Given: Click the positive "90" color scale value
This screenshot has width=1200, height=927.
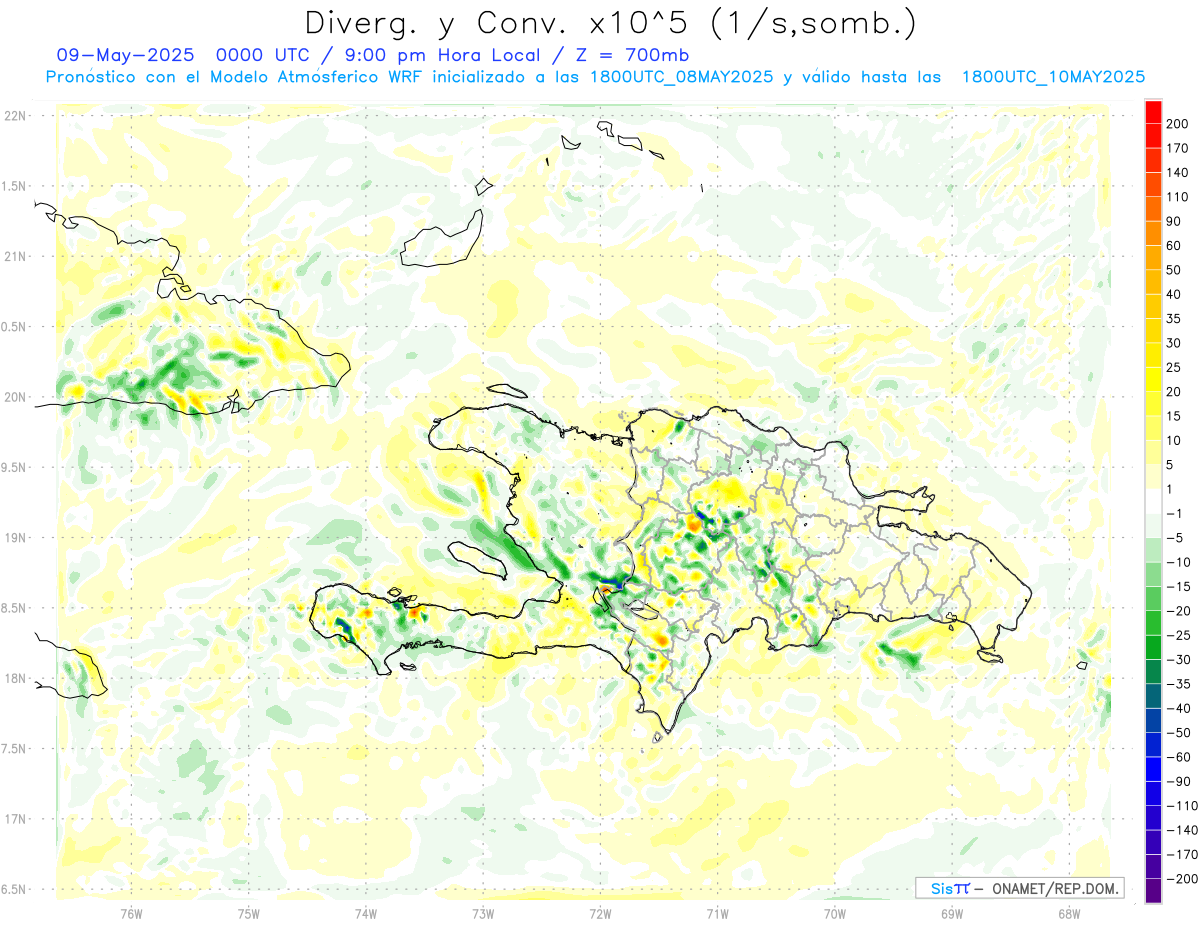Looking at the screenshot, I should [x=1174, y=221].
